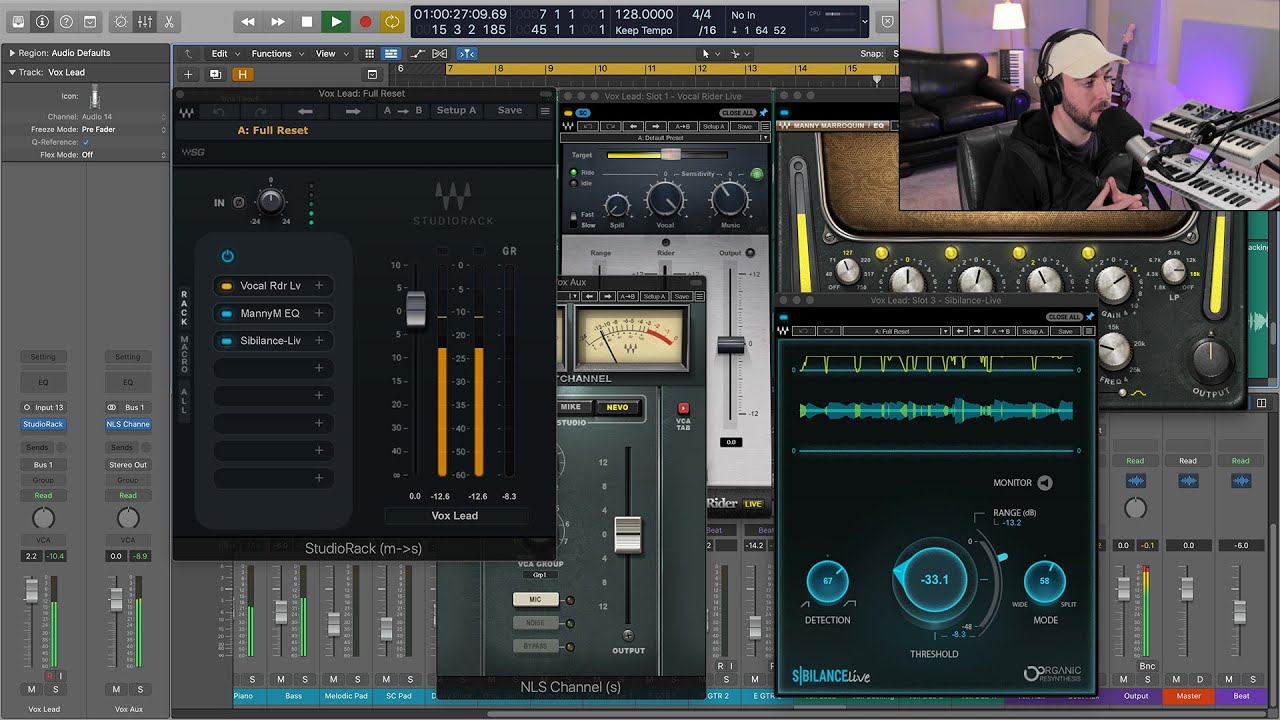Screen dimensions: 1280x720
Task: Click Setup A in StudioRack toolbar
Action: (x=456, y=110)
